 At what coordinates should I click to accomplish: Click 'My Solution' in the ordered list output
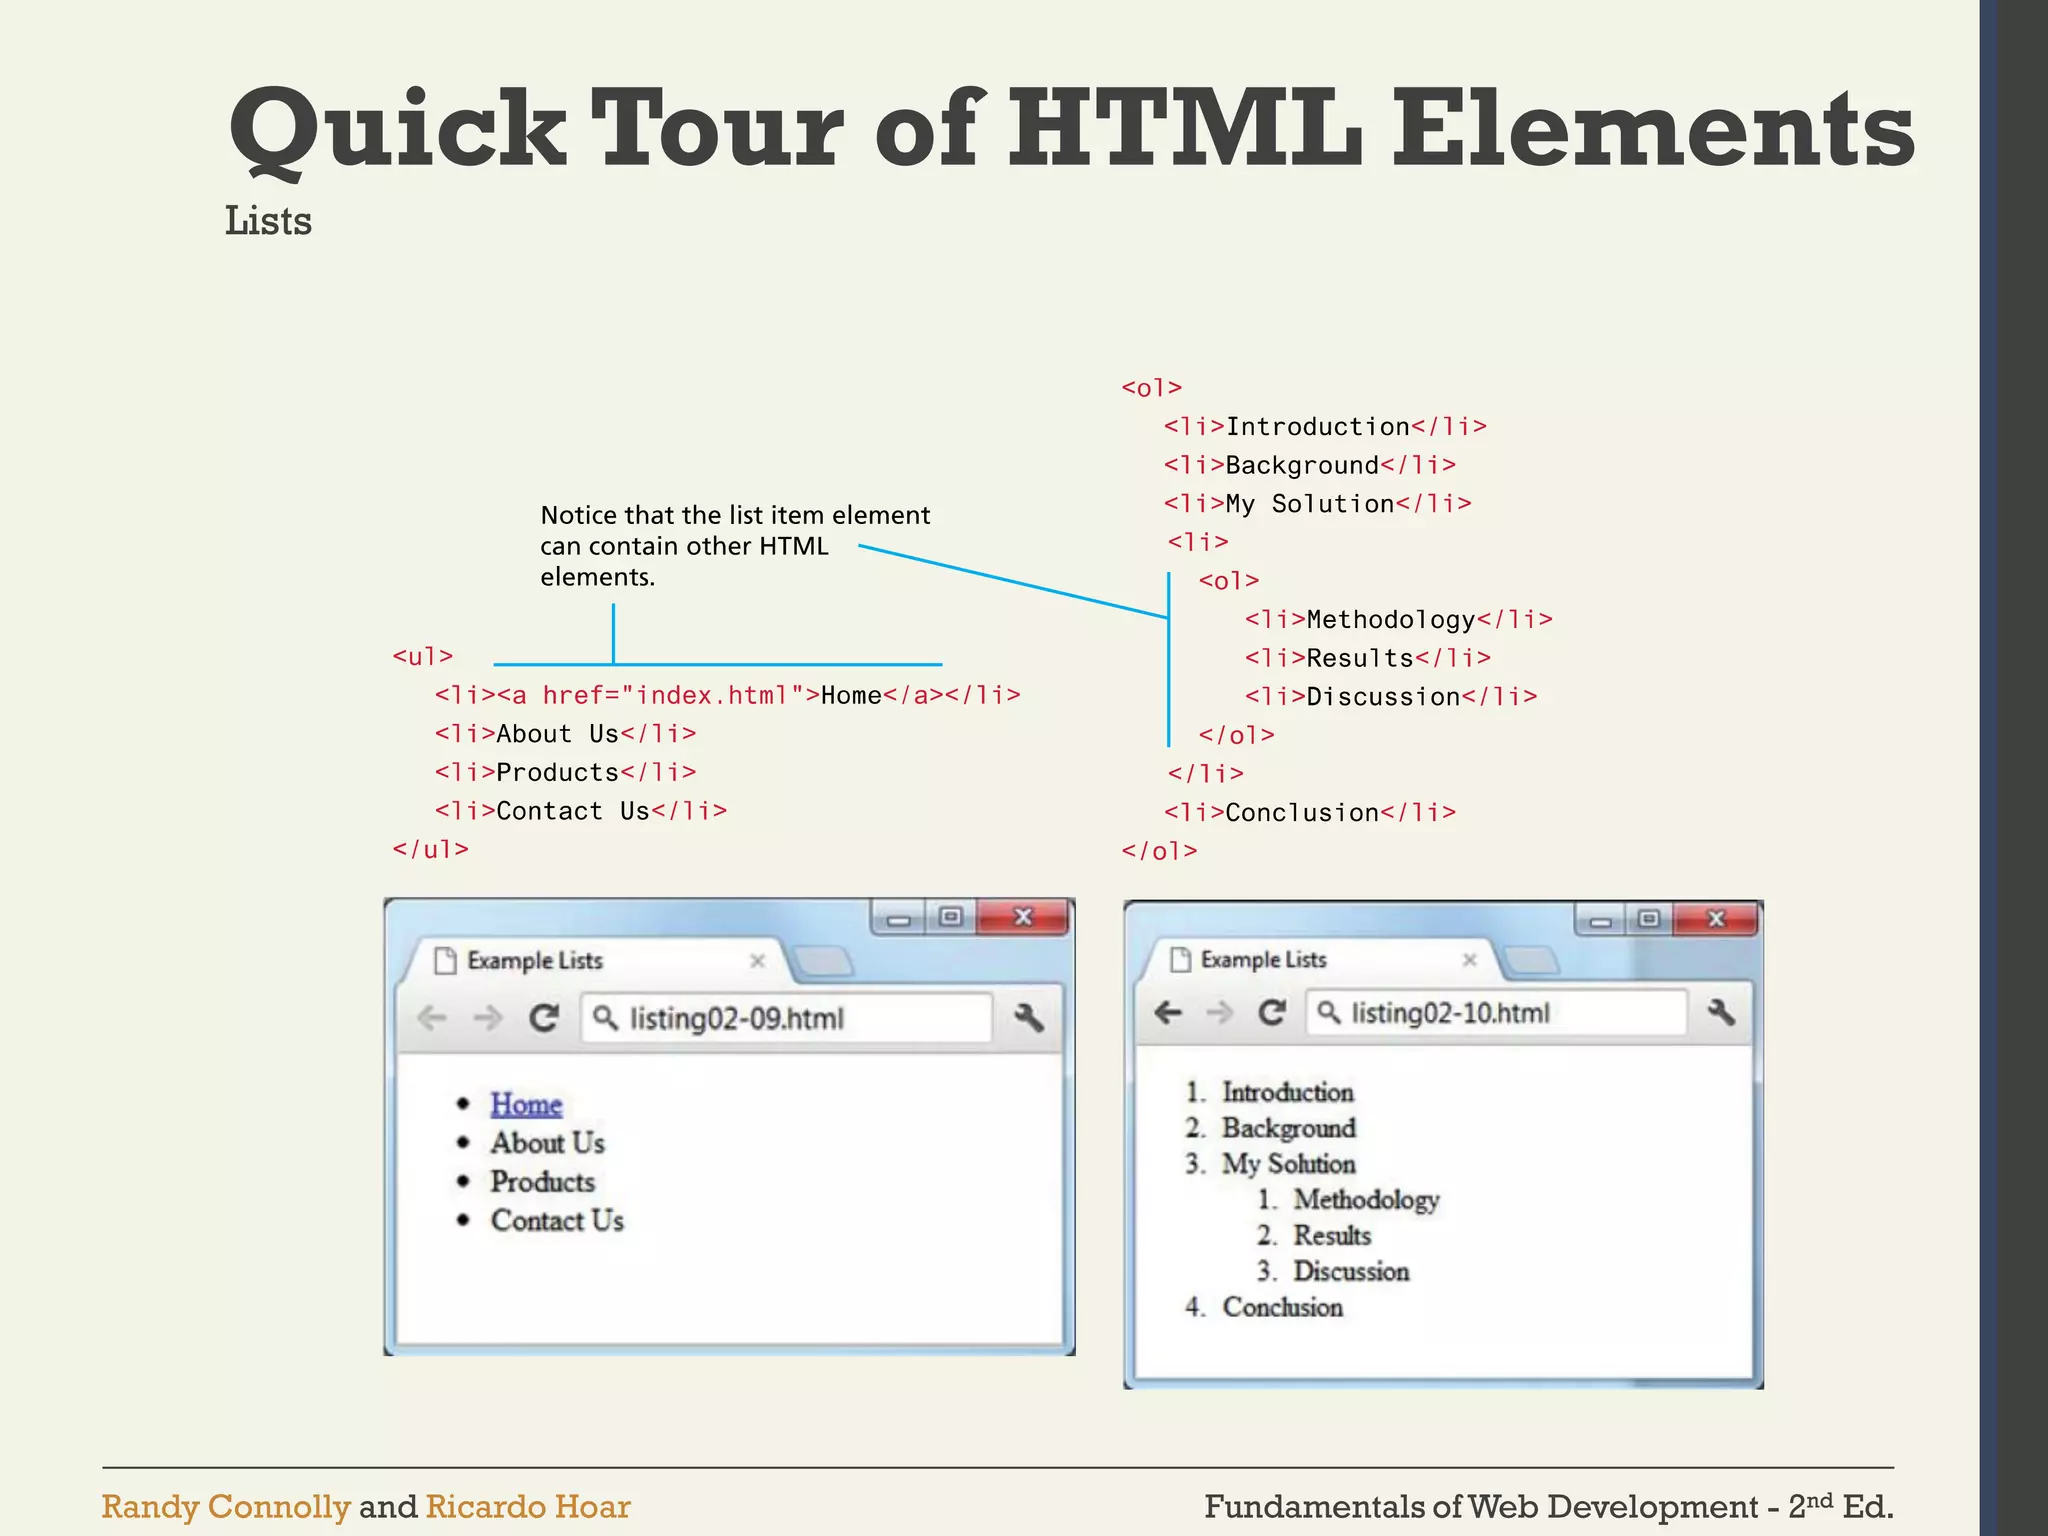click(x=1289, y=1164)
